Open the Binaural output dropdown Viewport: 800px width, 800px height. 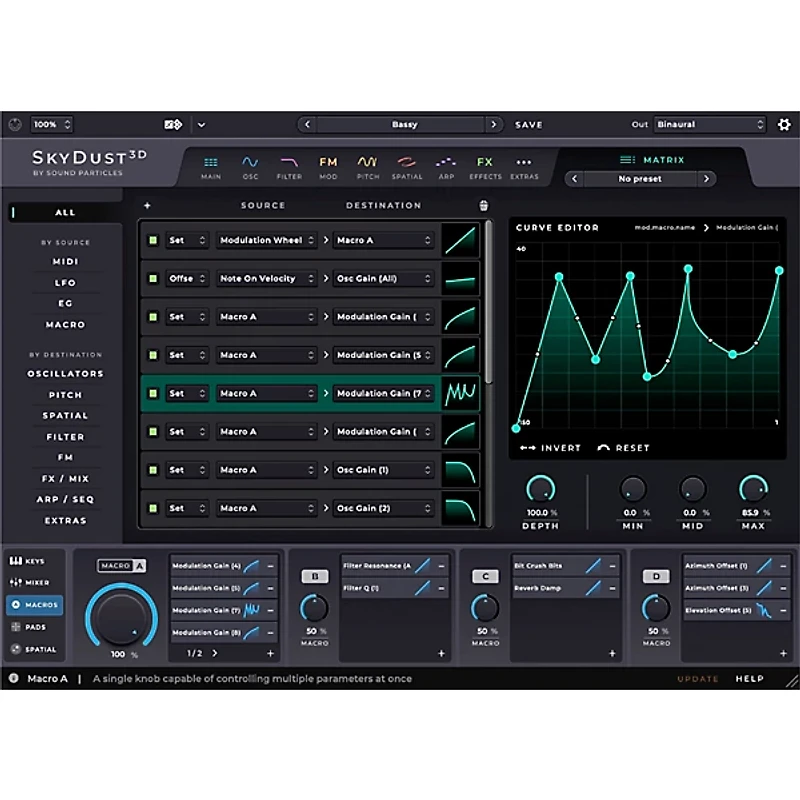[x=710, y=124]
